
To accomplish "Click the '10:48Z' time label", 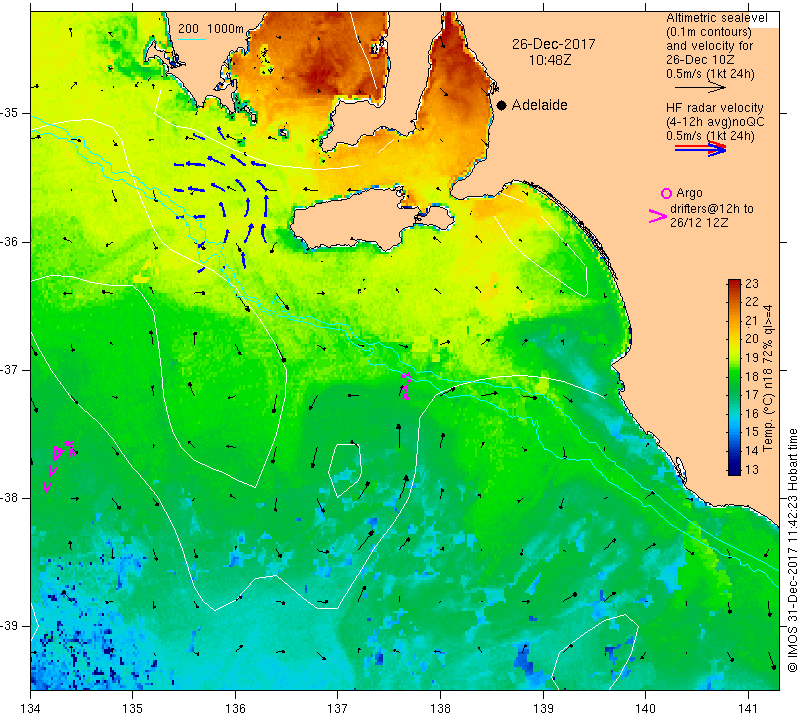I will (x=550, y=60).
